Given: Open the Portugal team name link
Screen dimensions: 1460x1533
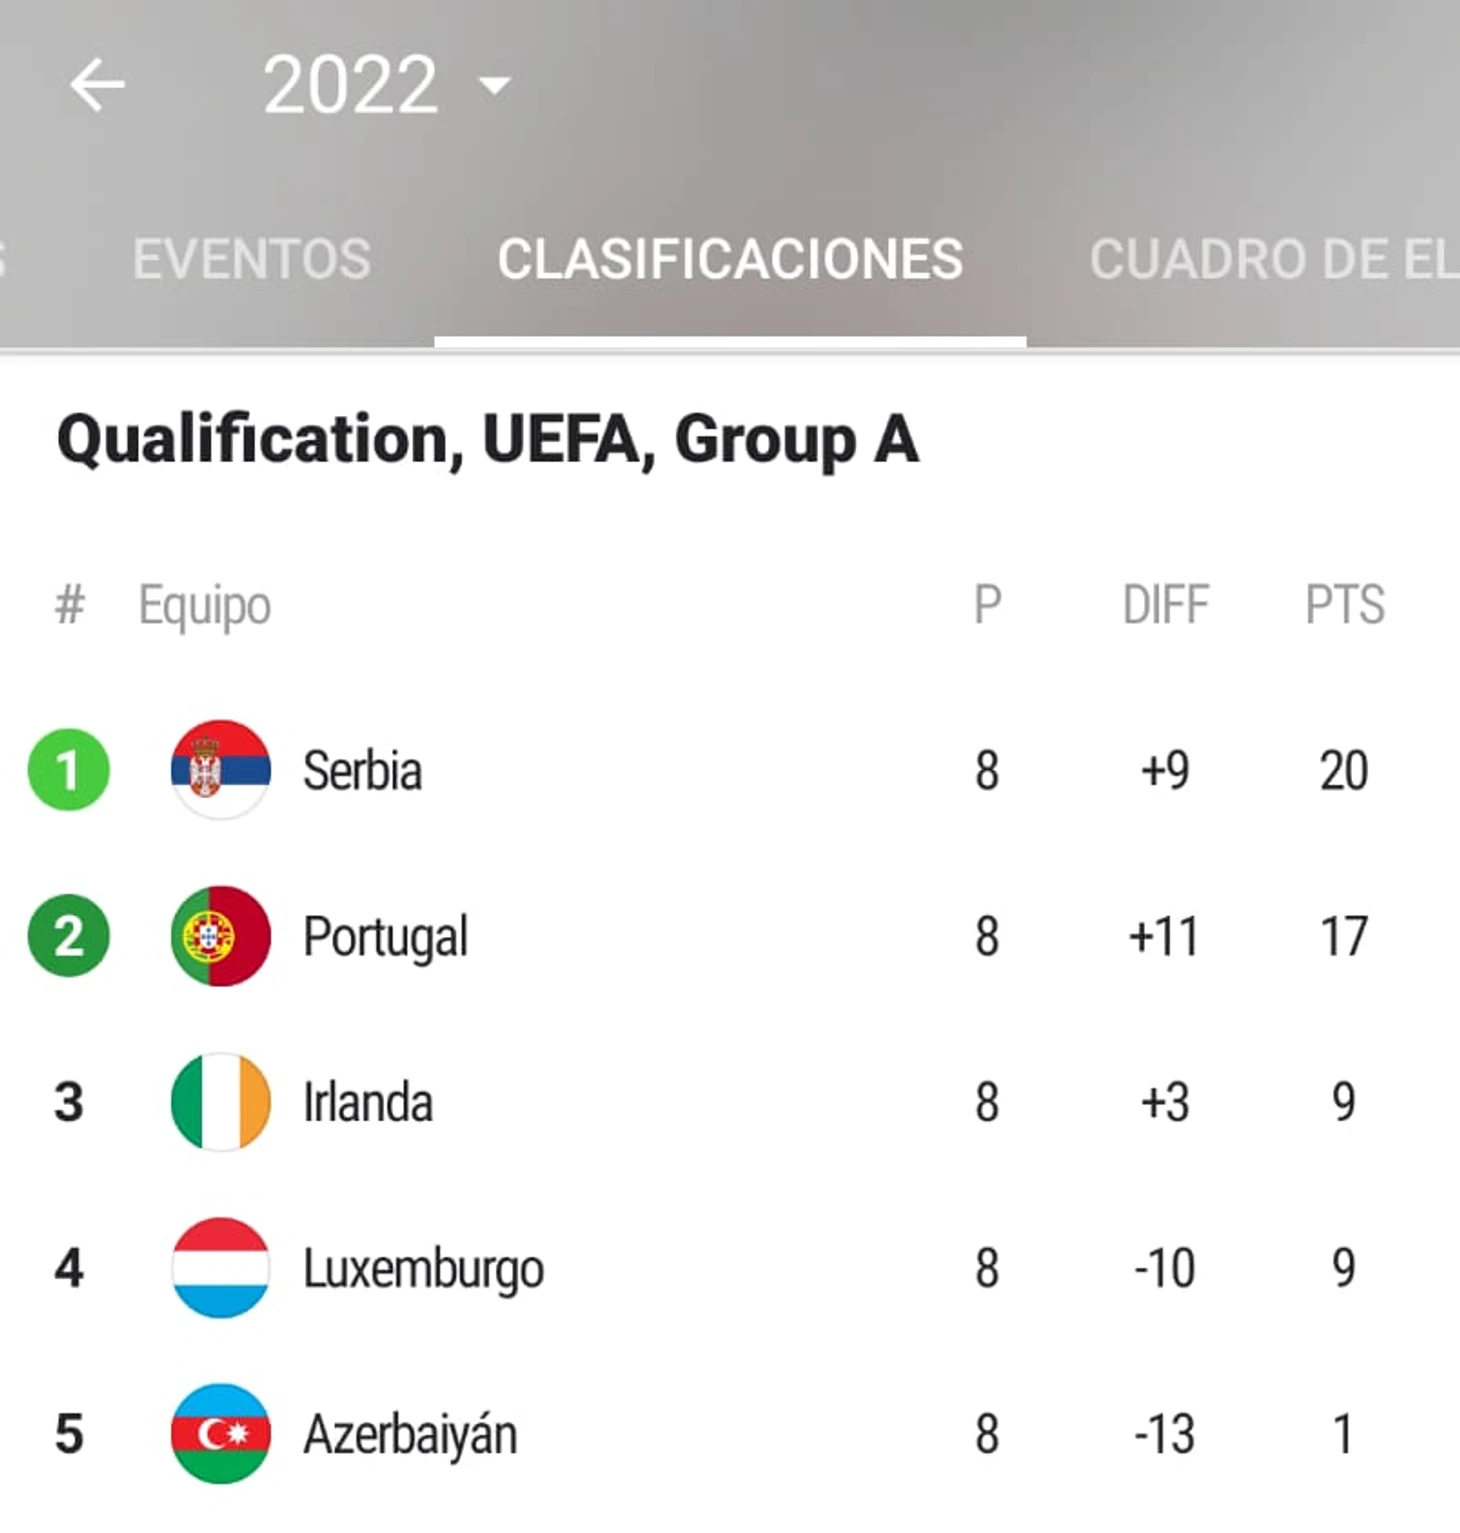Looking at the screenshot, I should click(x=385, y=937).
